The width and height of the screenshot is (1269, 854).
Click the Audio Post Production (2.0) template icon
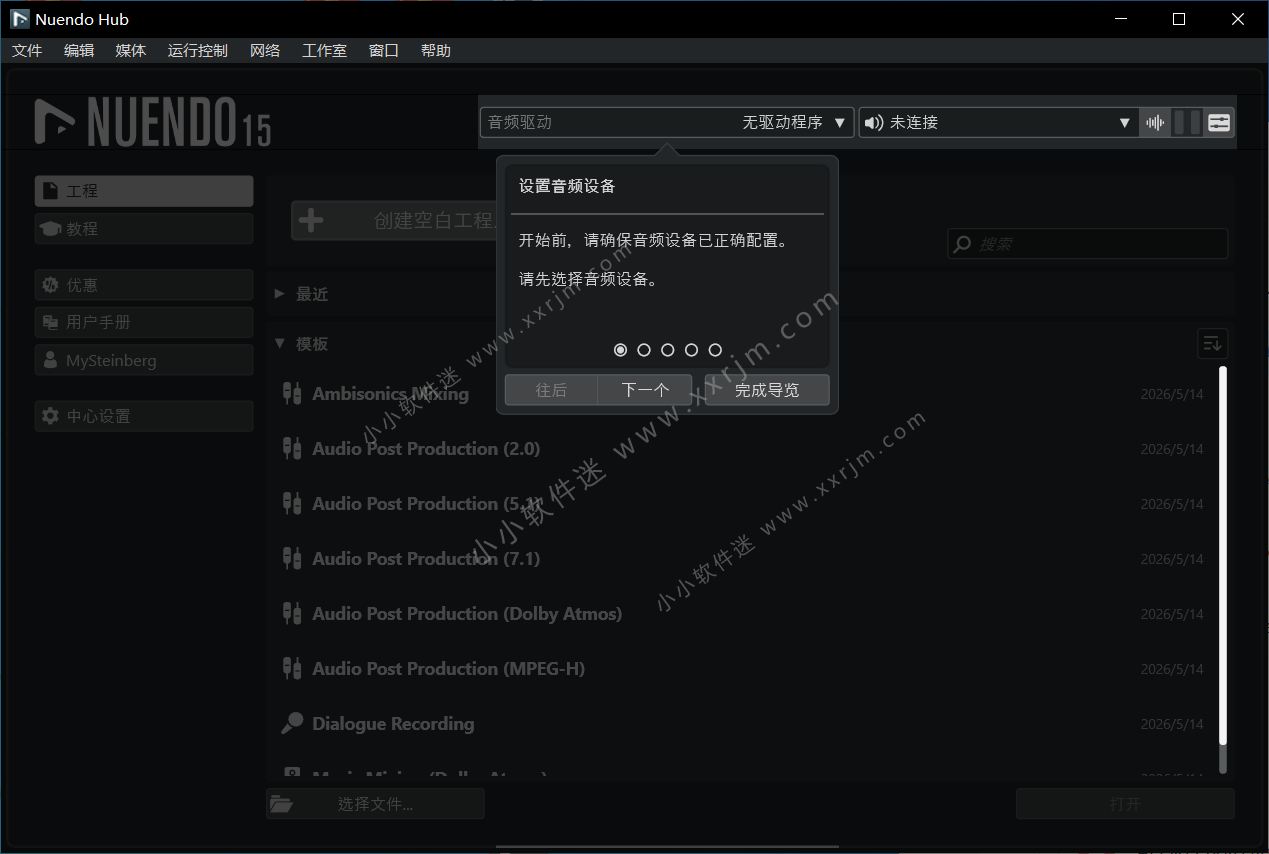pos(292,448)
